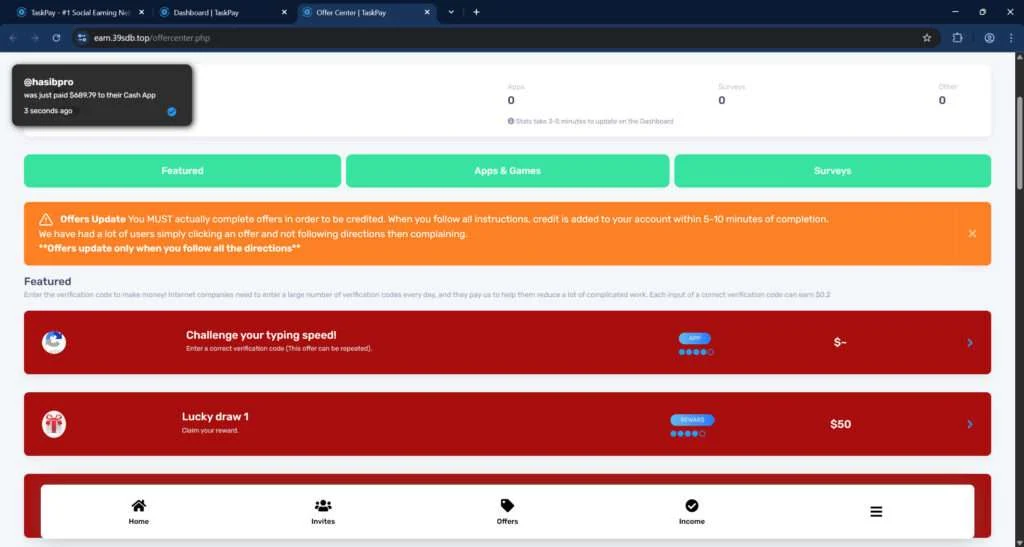Click the address bar URL field

pyautogui.click(x=496, y=38)
